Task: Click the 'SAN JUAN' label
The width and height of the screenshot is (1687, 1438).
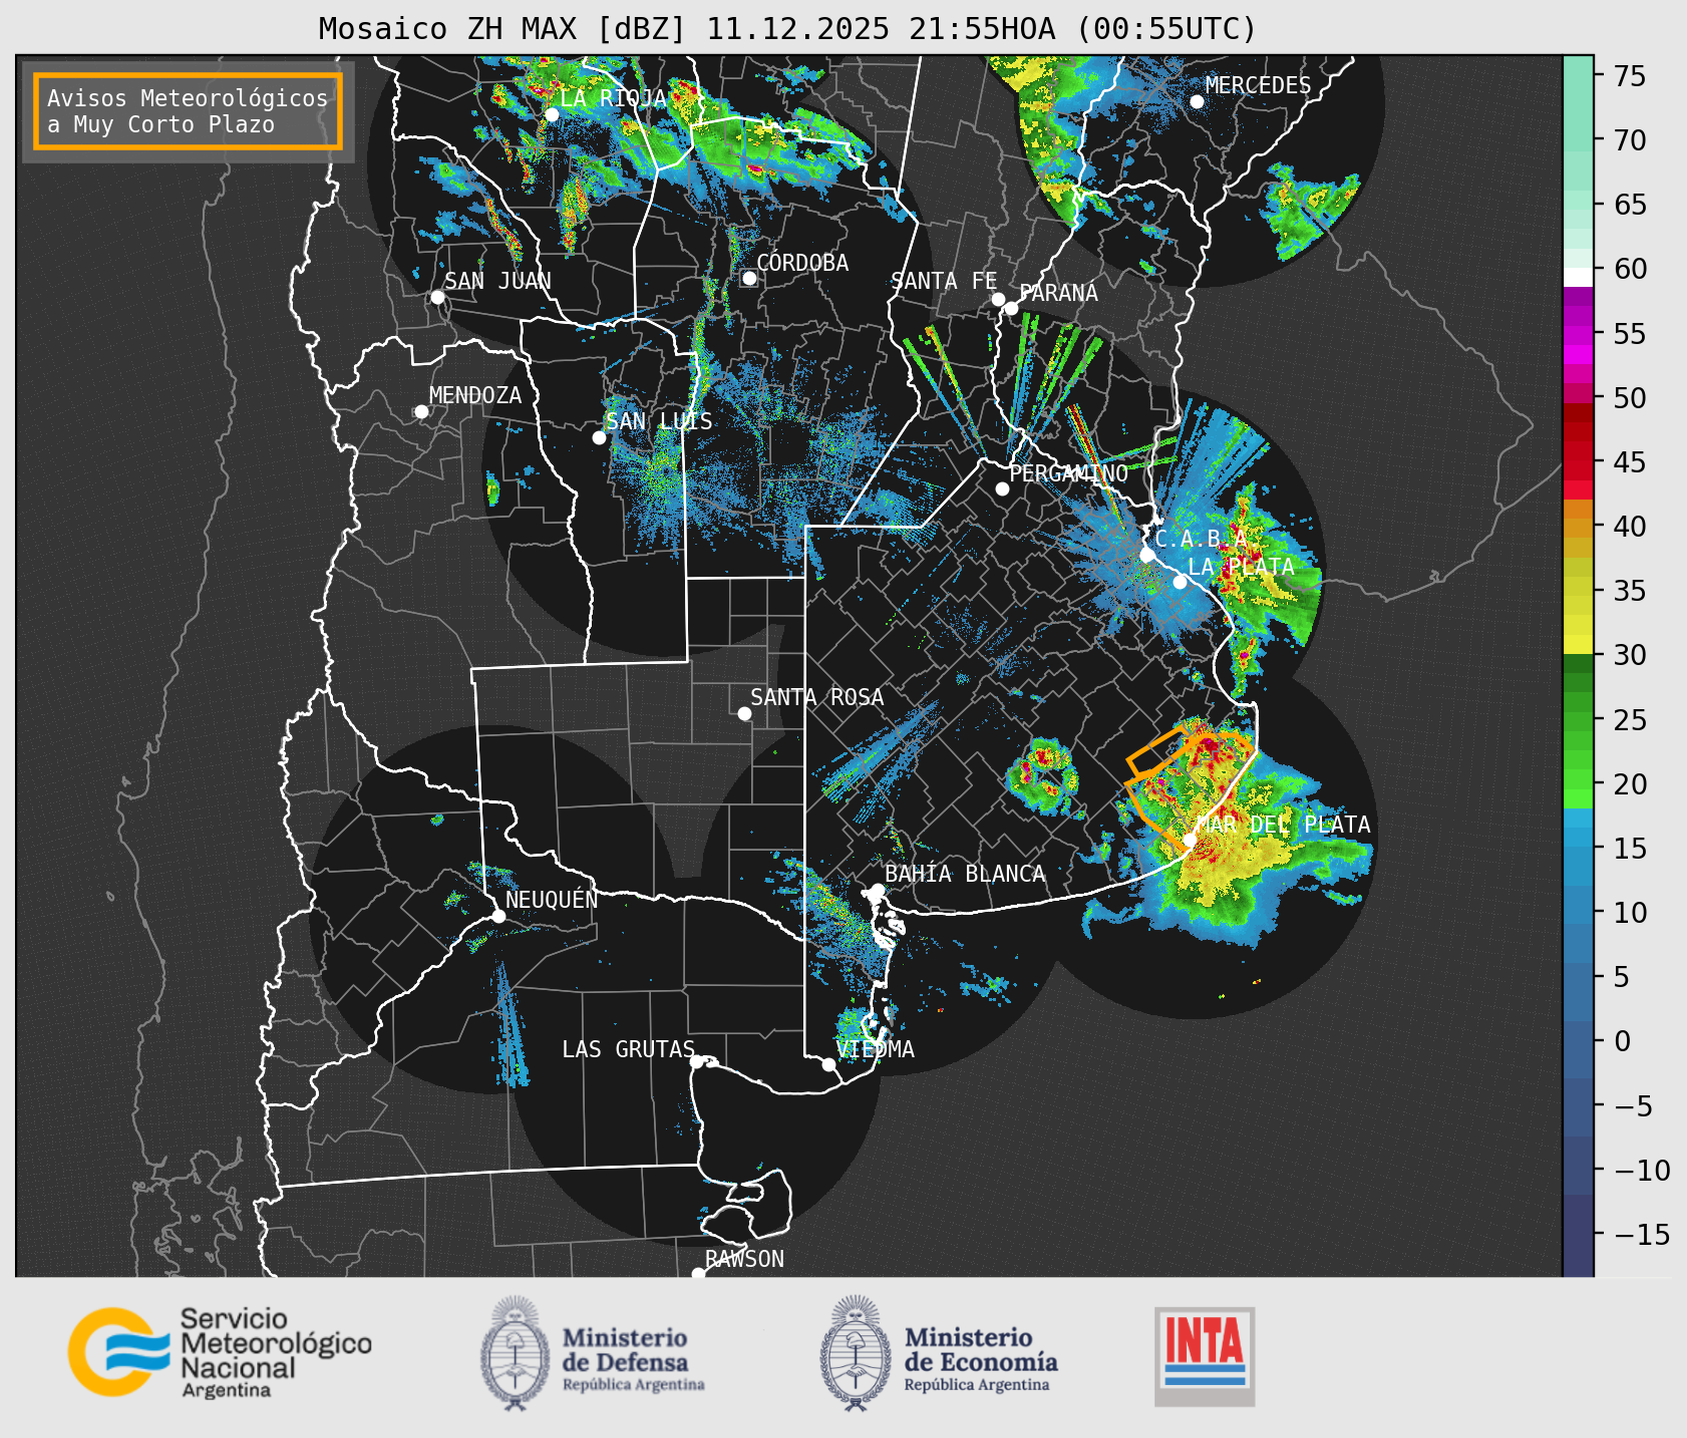Action: coord(498,281)
